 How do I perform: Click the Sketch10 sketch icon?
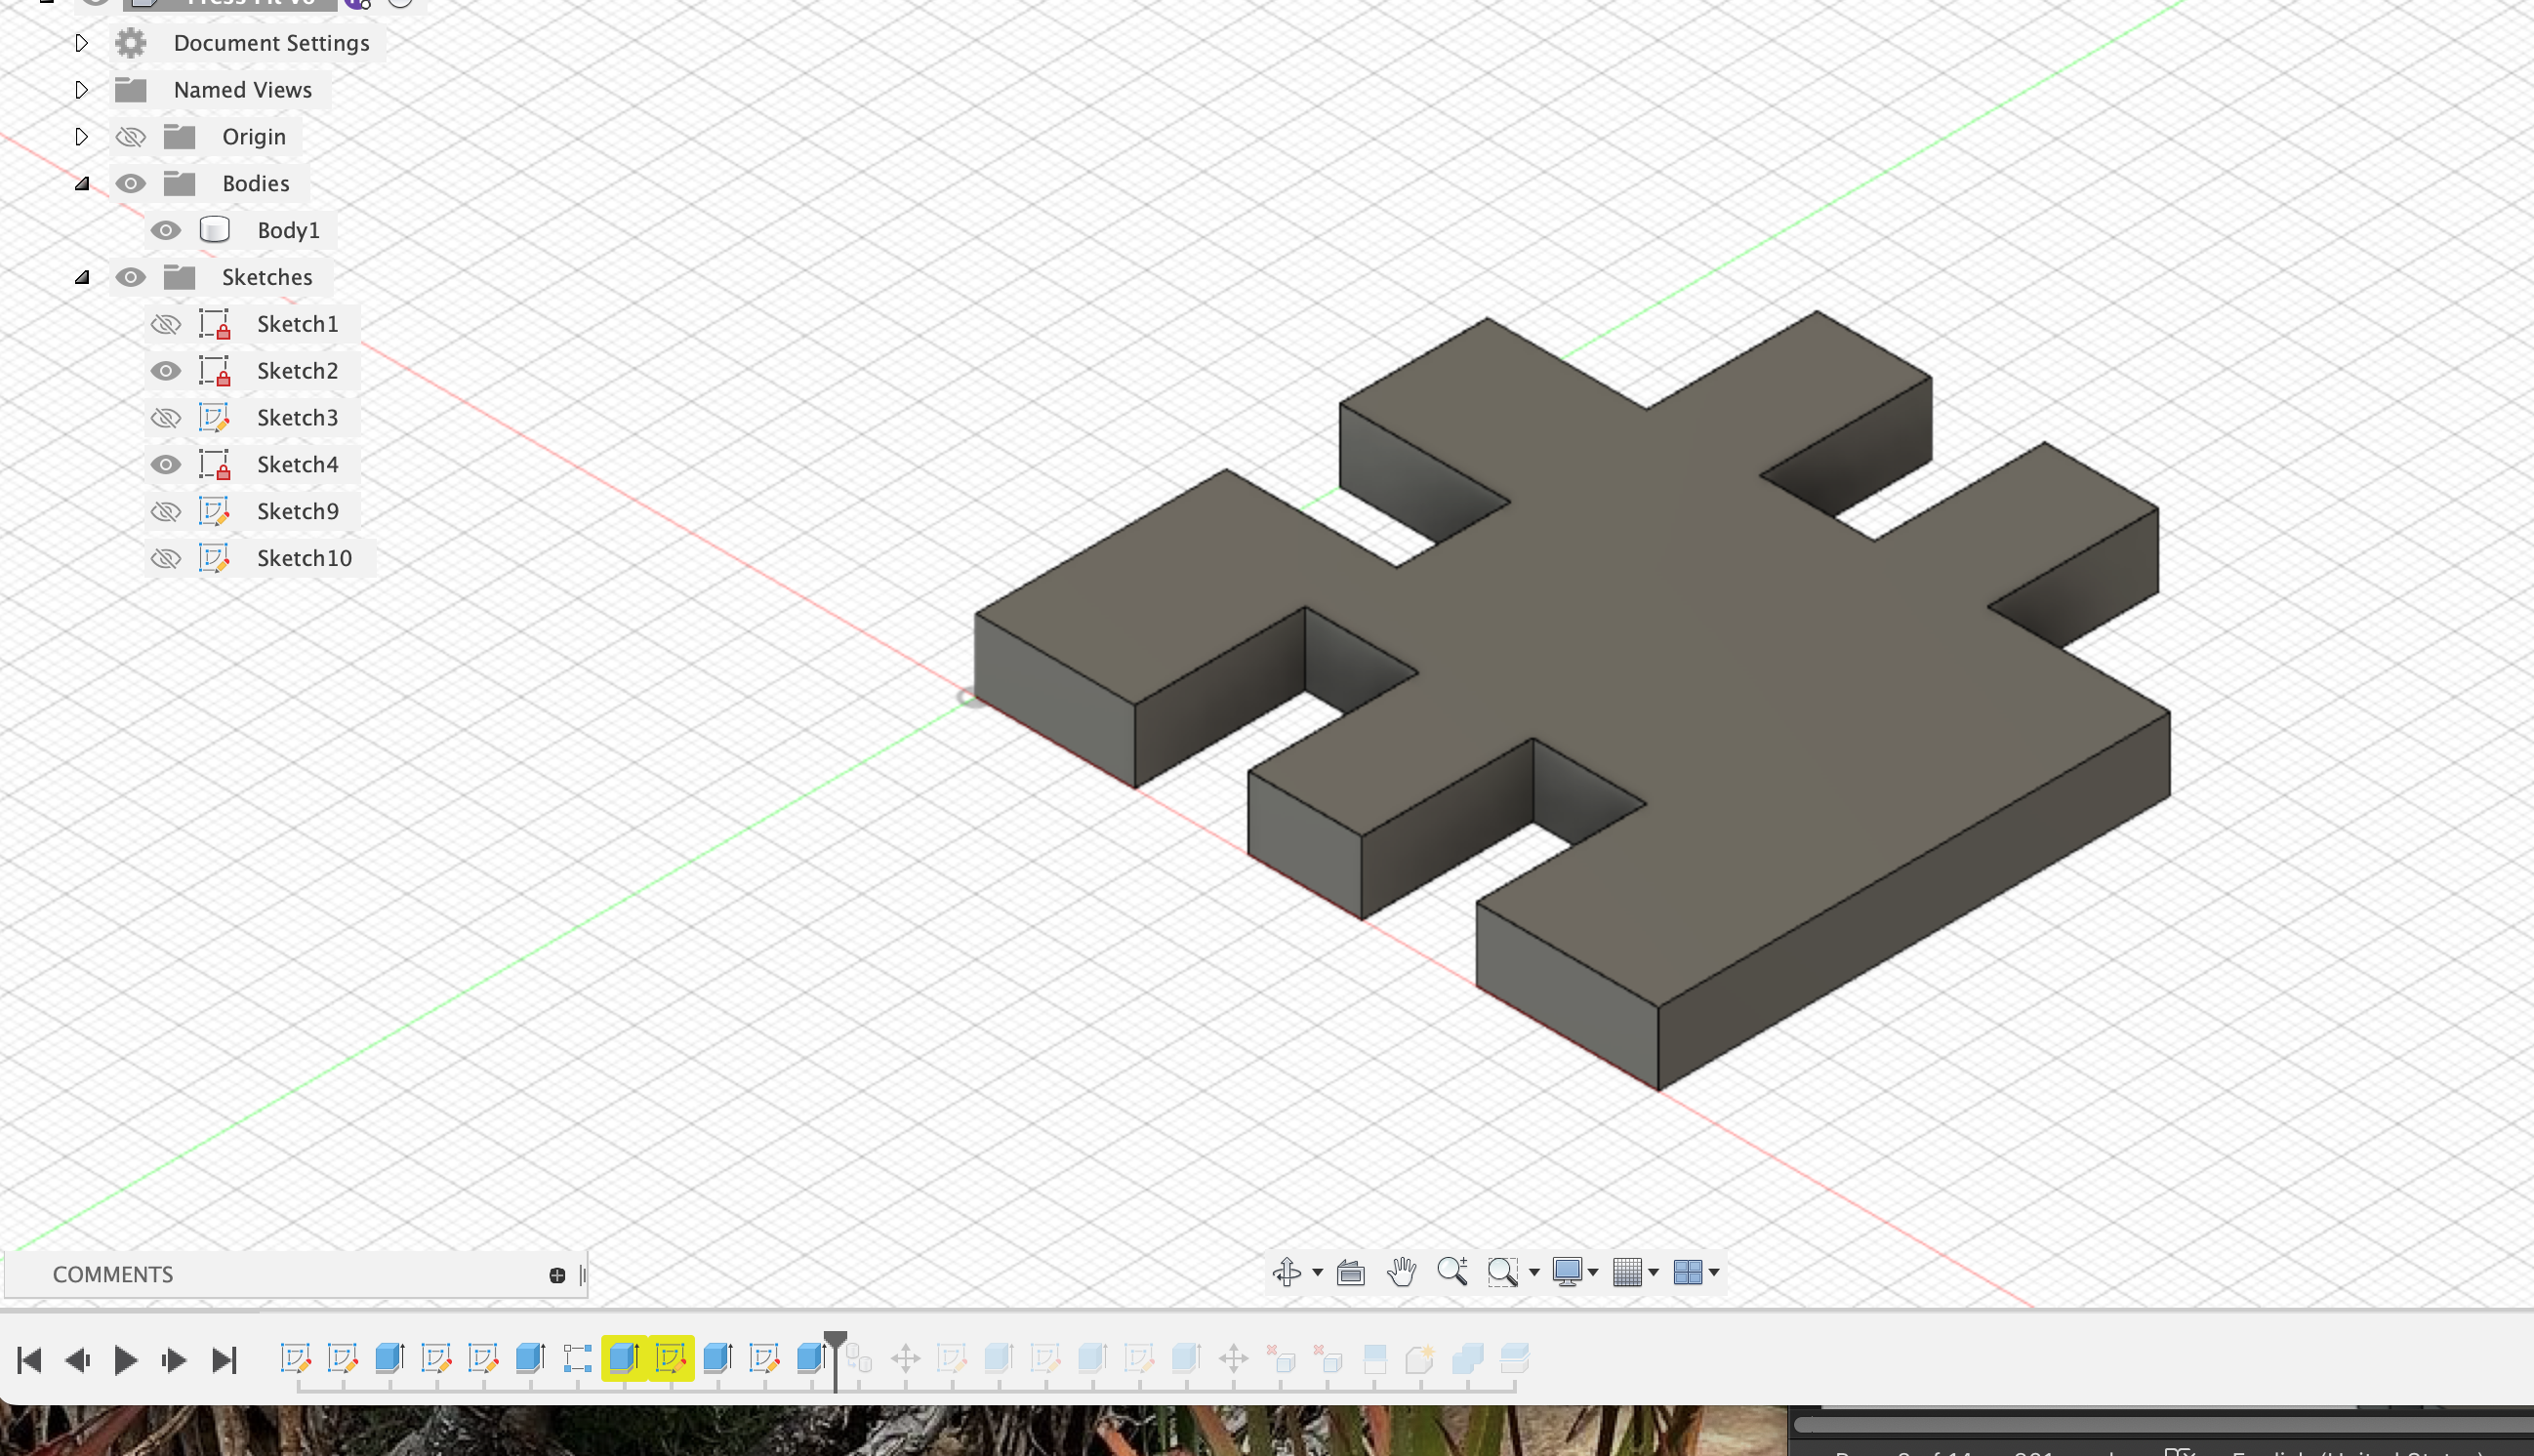[x=215, y=558]
